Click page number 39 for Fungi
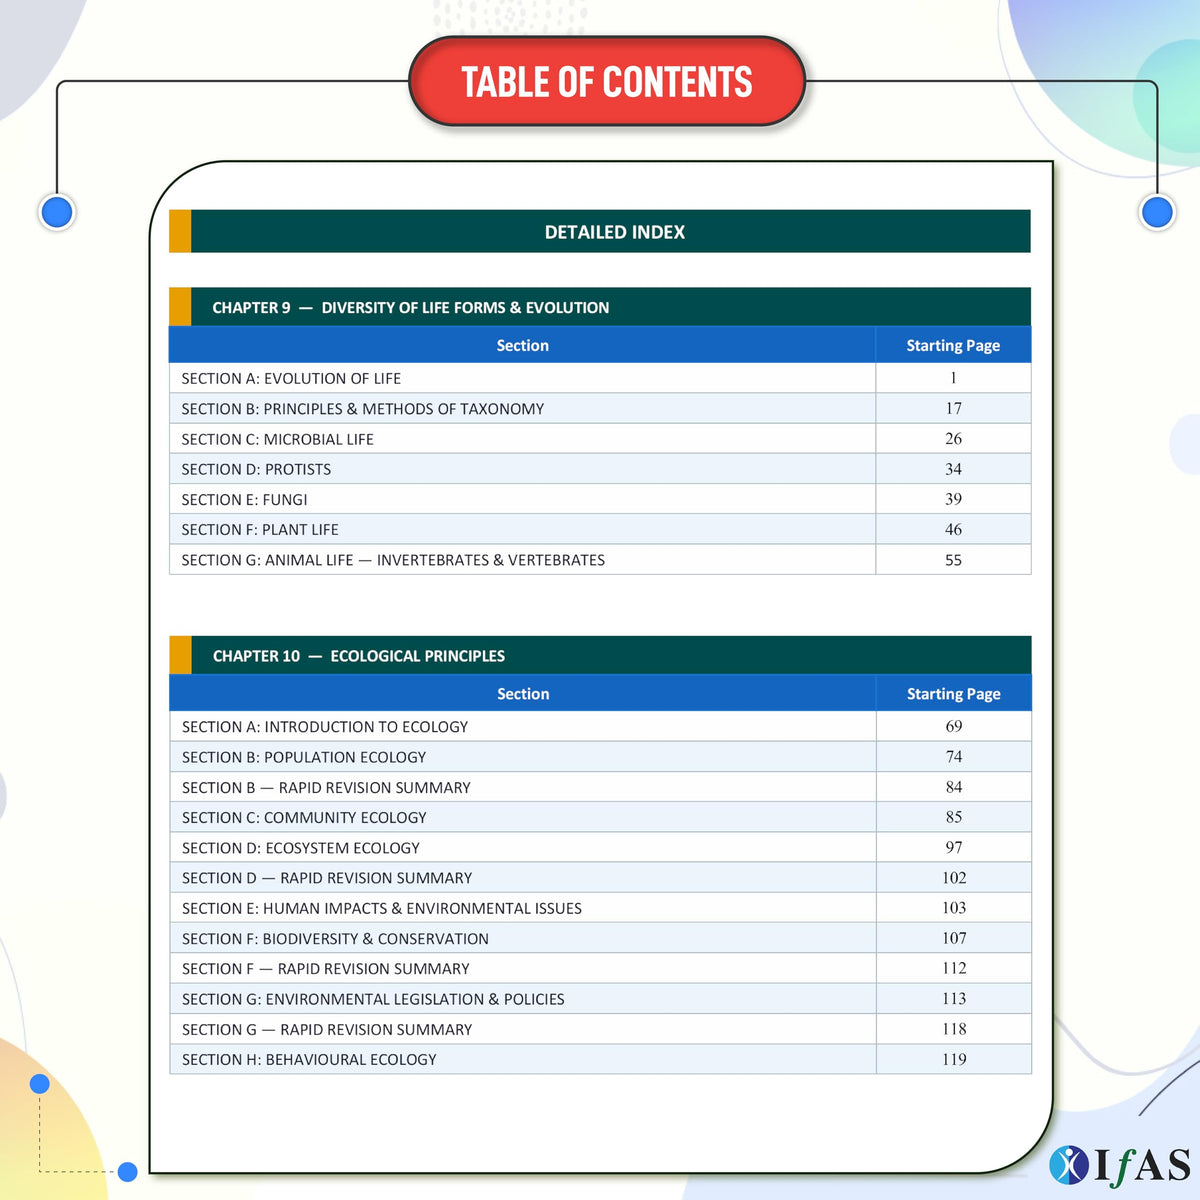Viewport: 1200px width, 1200px height. click(954, 499)
